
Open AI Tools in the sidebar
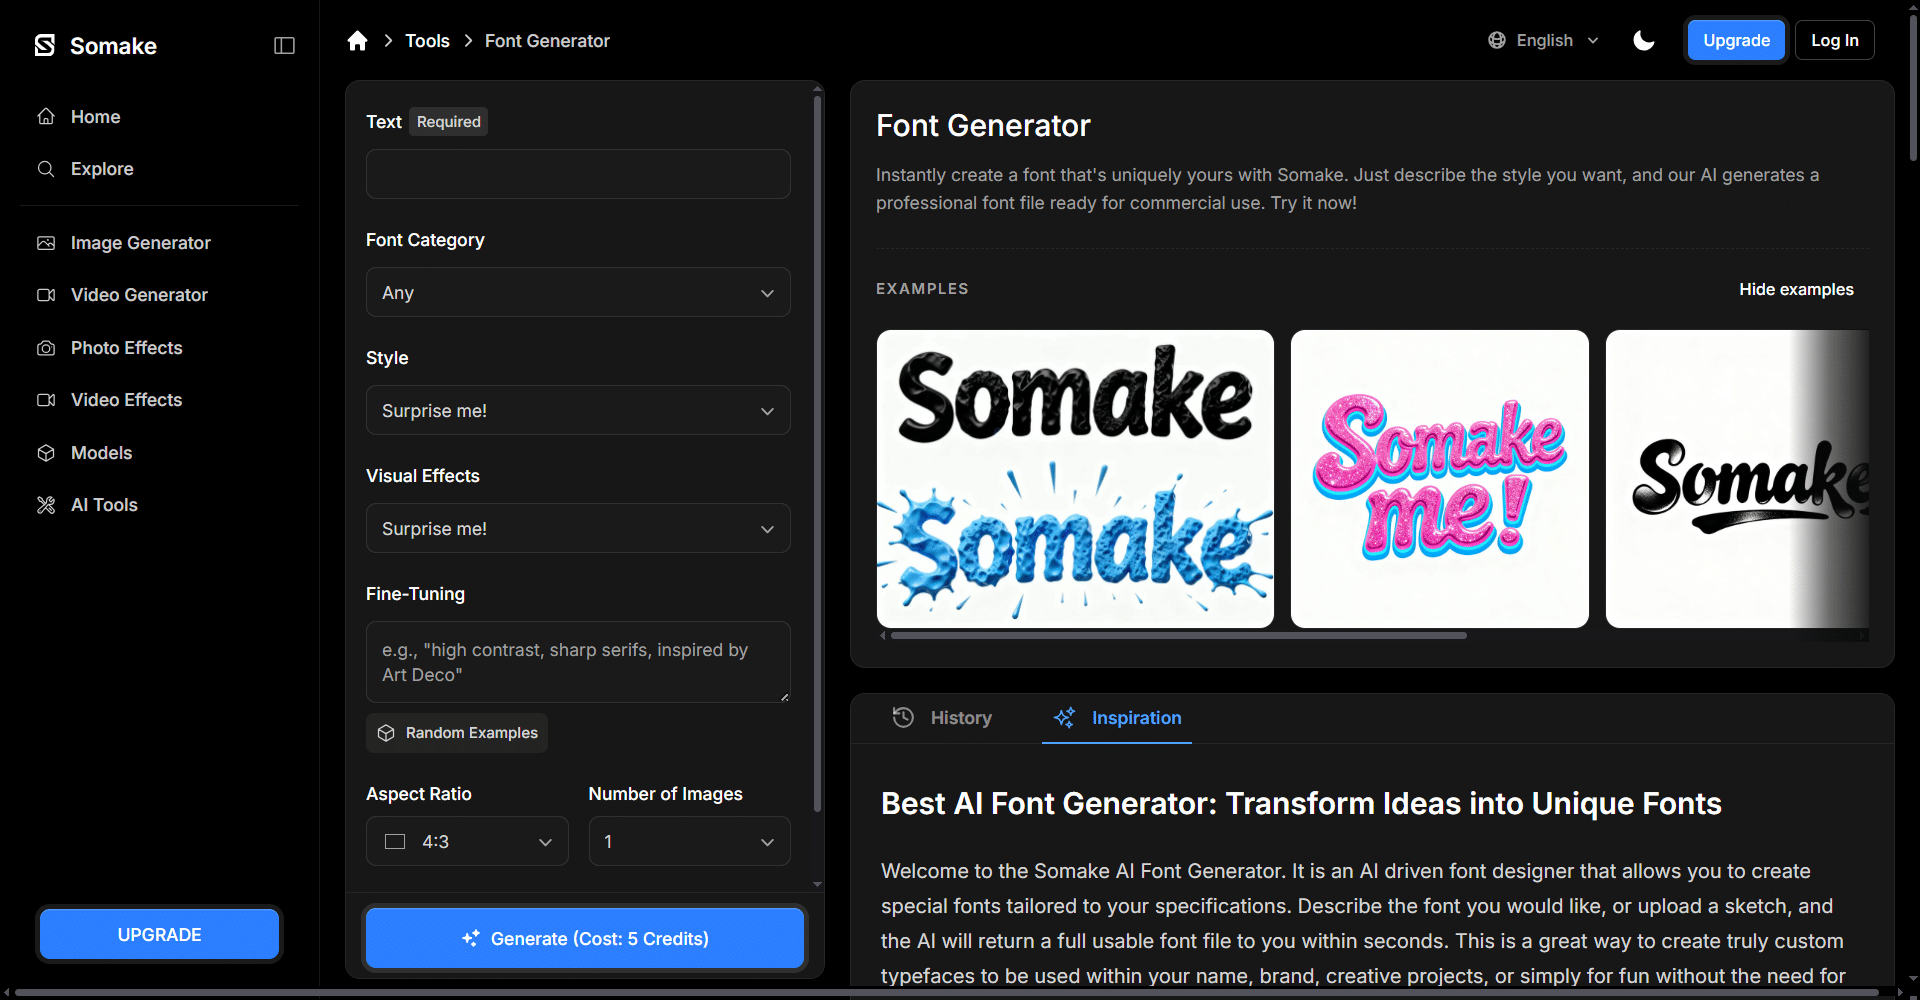click(104, 505)
